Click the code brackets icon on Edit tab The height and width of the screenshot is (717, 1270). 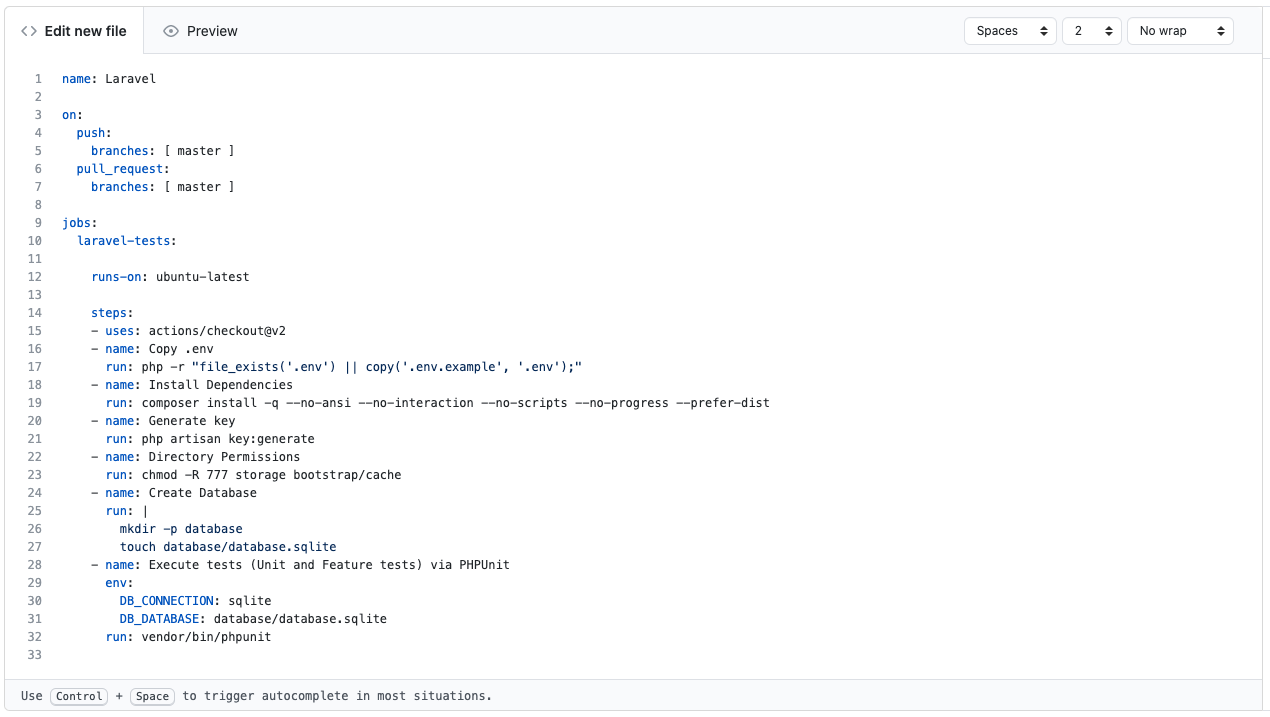[x=29, y=31]
